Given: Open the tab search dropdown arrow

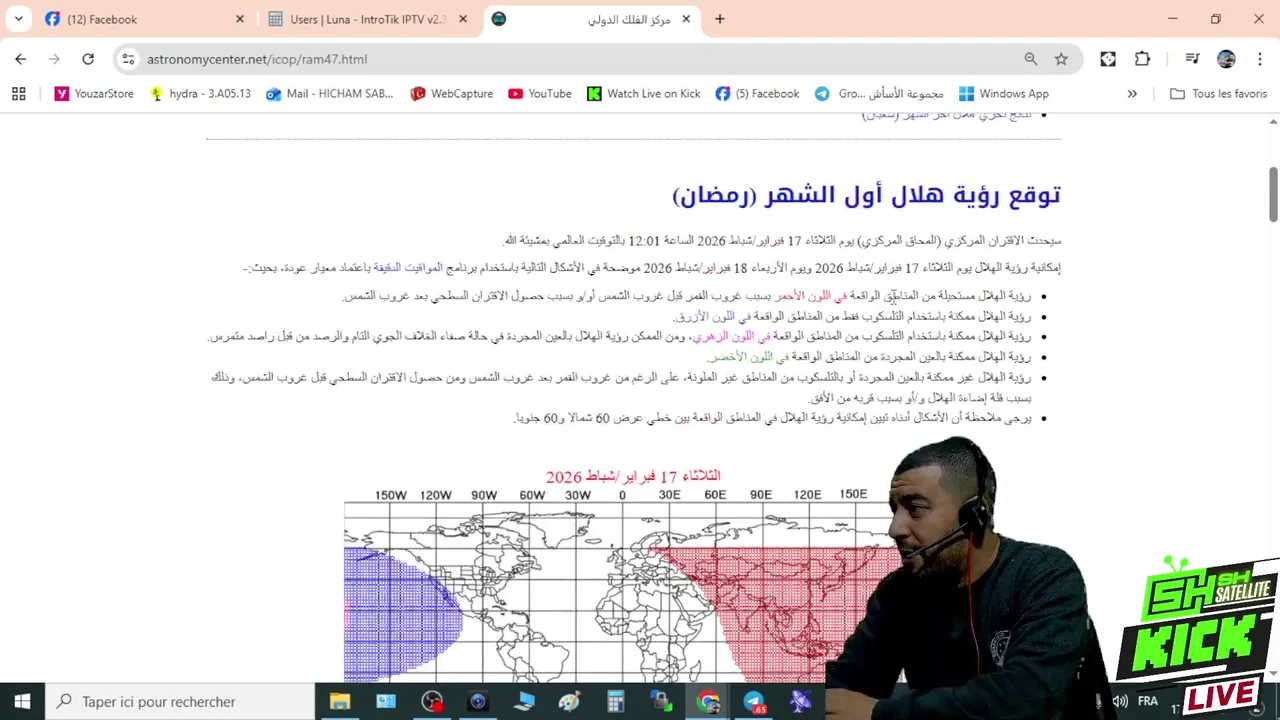Looking at the screenshot, I should coord(18,19).
